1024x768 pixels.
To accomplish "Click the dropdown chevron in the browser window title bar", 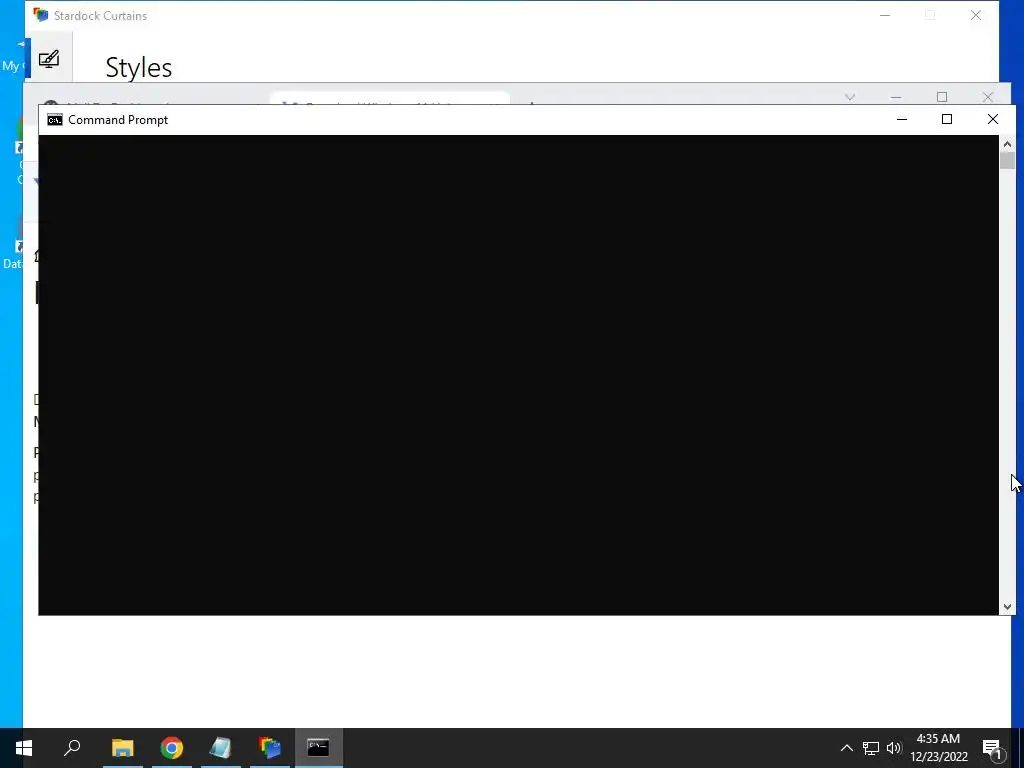I will pyautogui.click(x=850, y=97).
